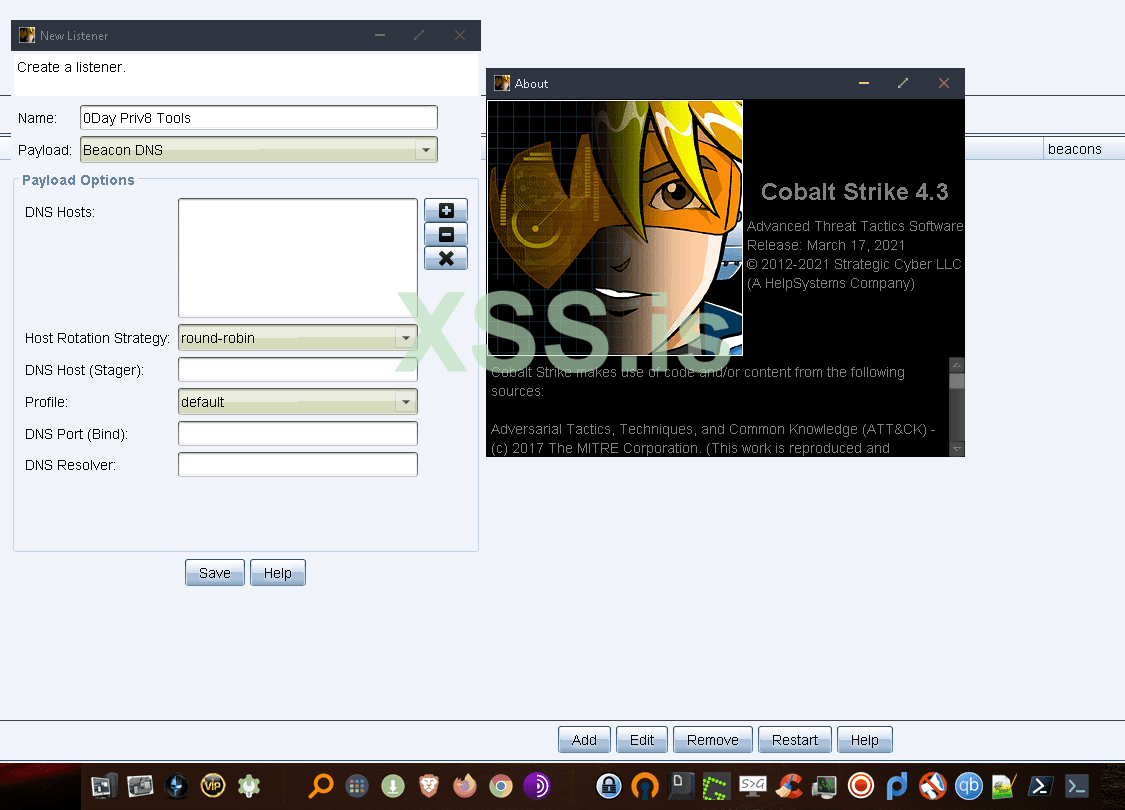Open the image editor pencil icon in taskbar
1125x810 pixels.
[1004, 786]
